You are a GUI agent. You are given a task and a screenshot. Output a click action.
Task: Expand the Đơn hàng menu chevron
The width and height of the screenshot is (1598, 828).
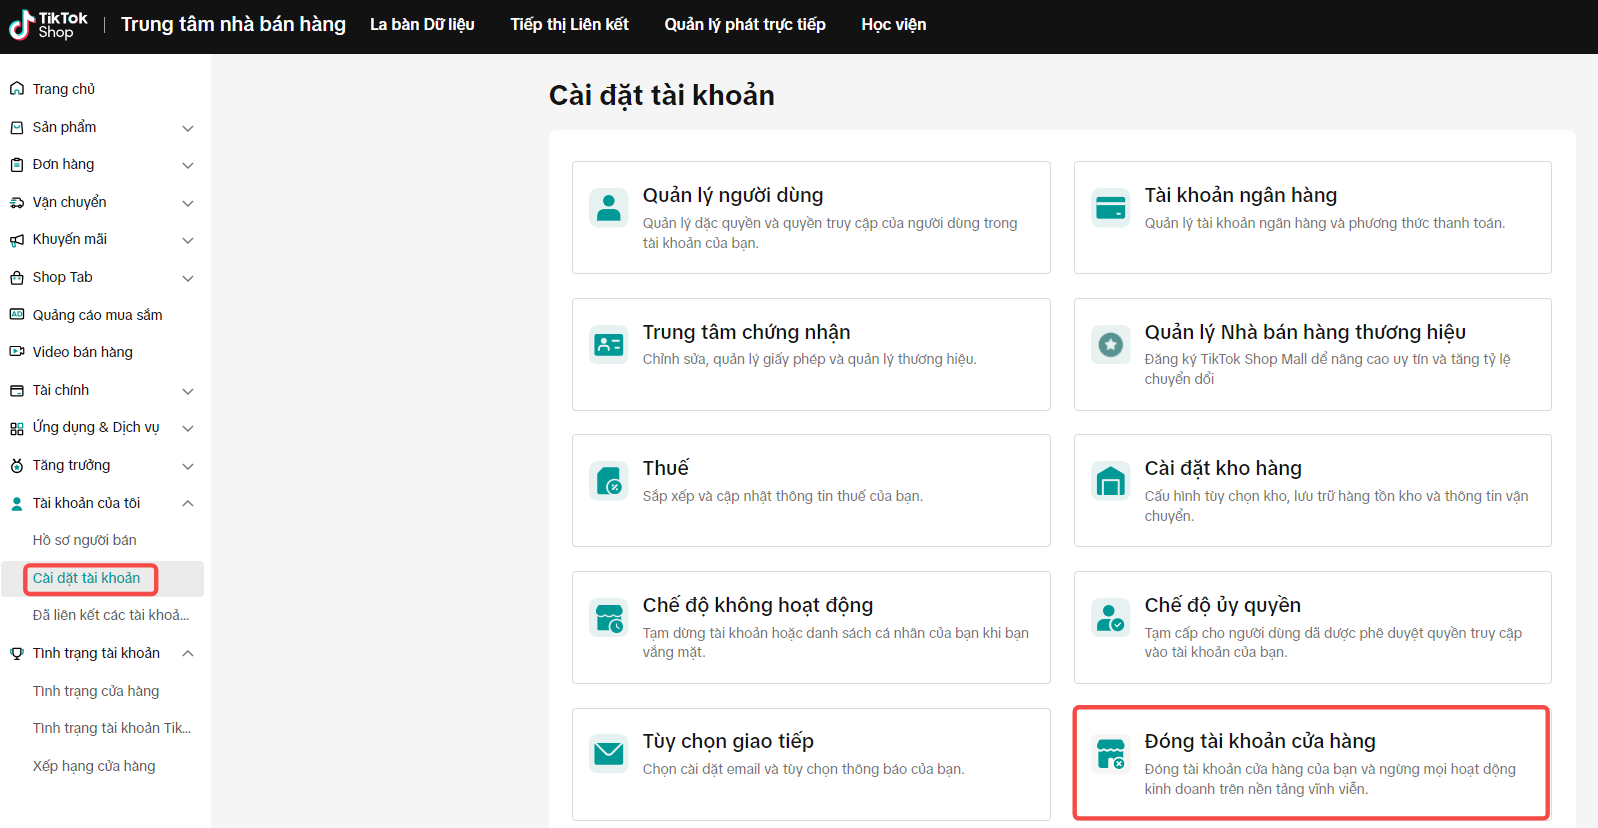click(188, 165)
